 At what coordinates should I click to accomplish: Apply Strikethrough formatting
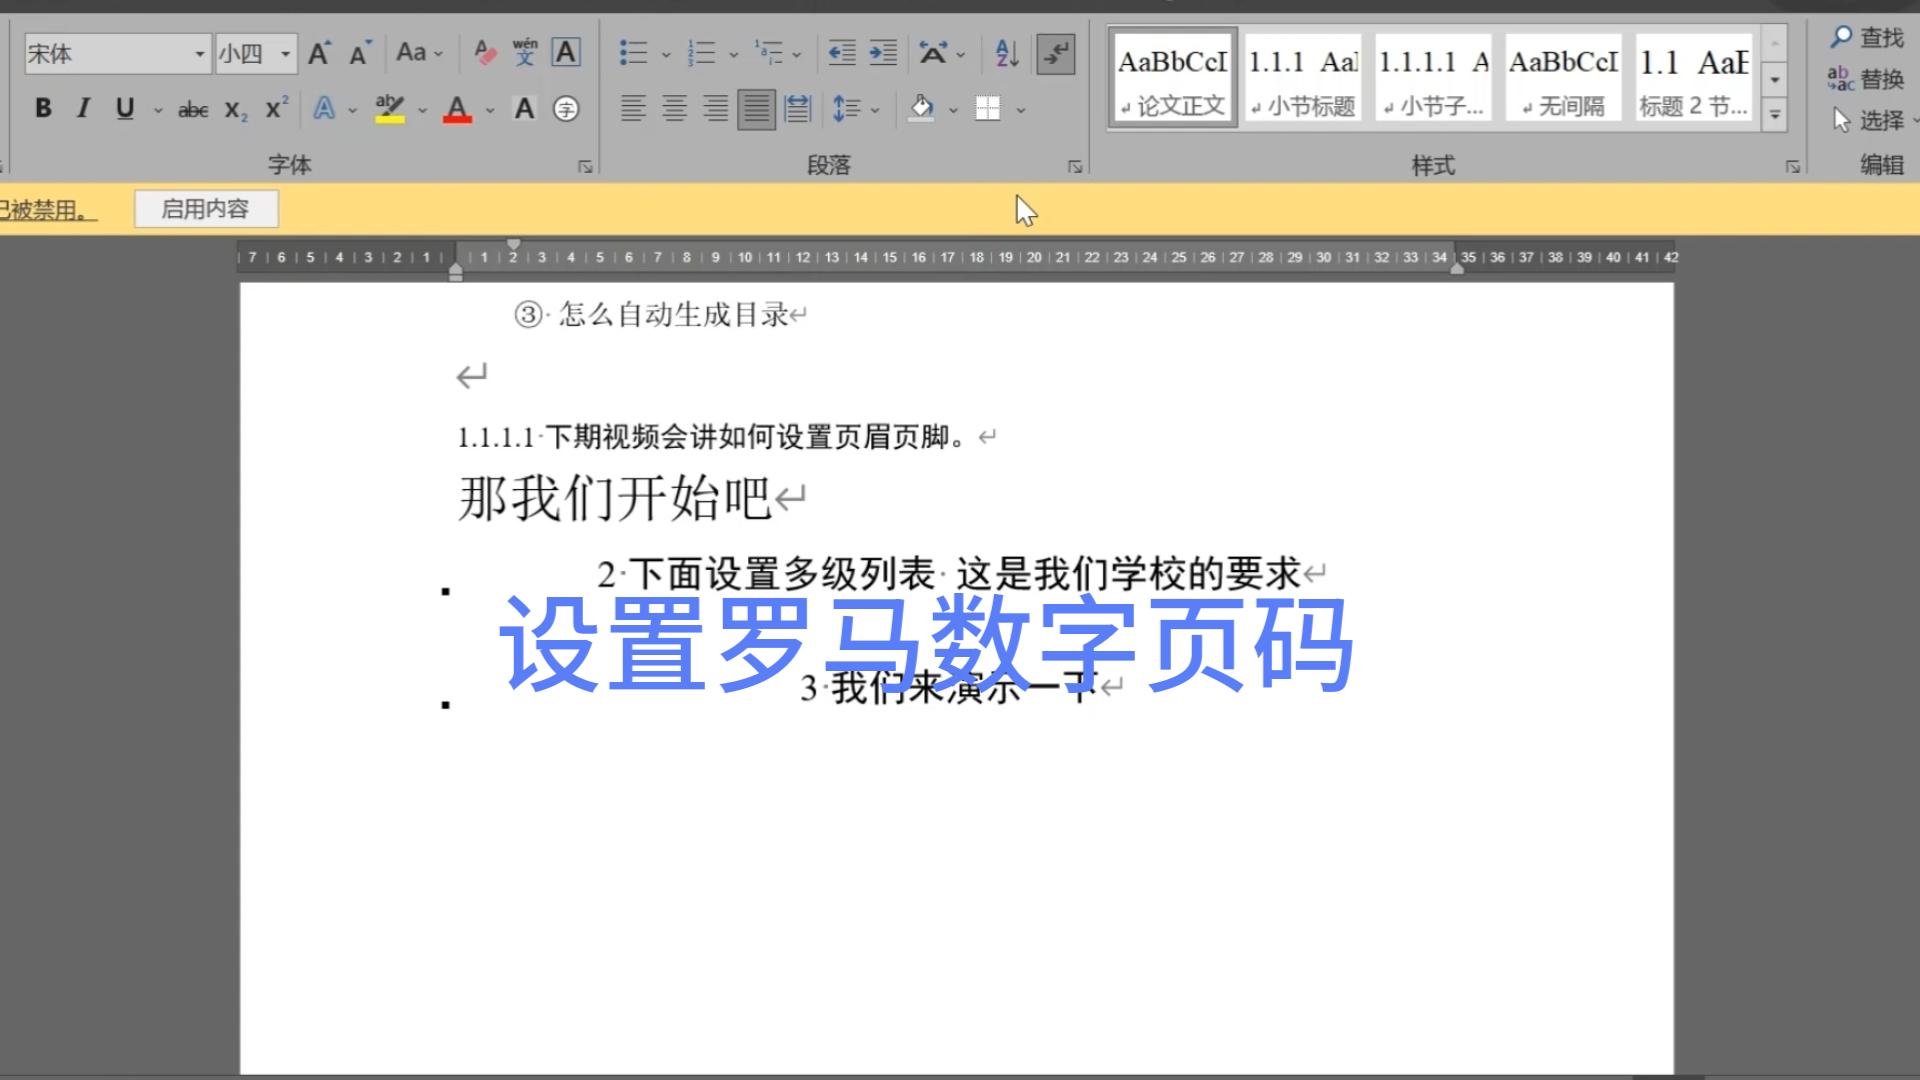192,109
